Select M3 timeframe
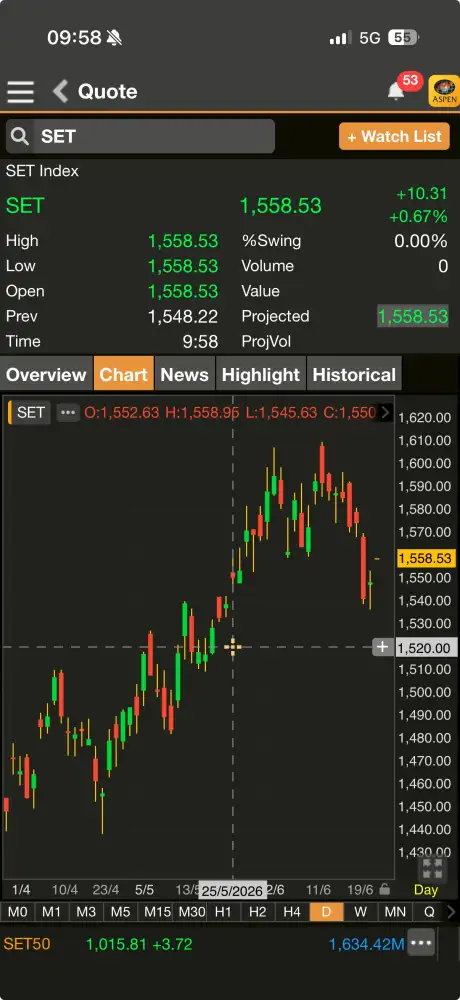Image resolution: width=460 pixels, height=1000 pixels. (x=86, y=912)
